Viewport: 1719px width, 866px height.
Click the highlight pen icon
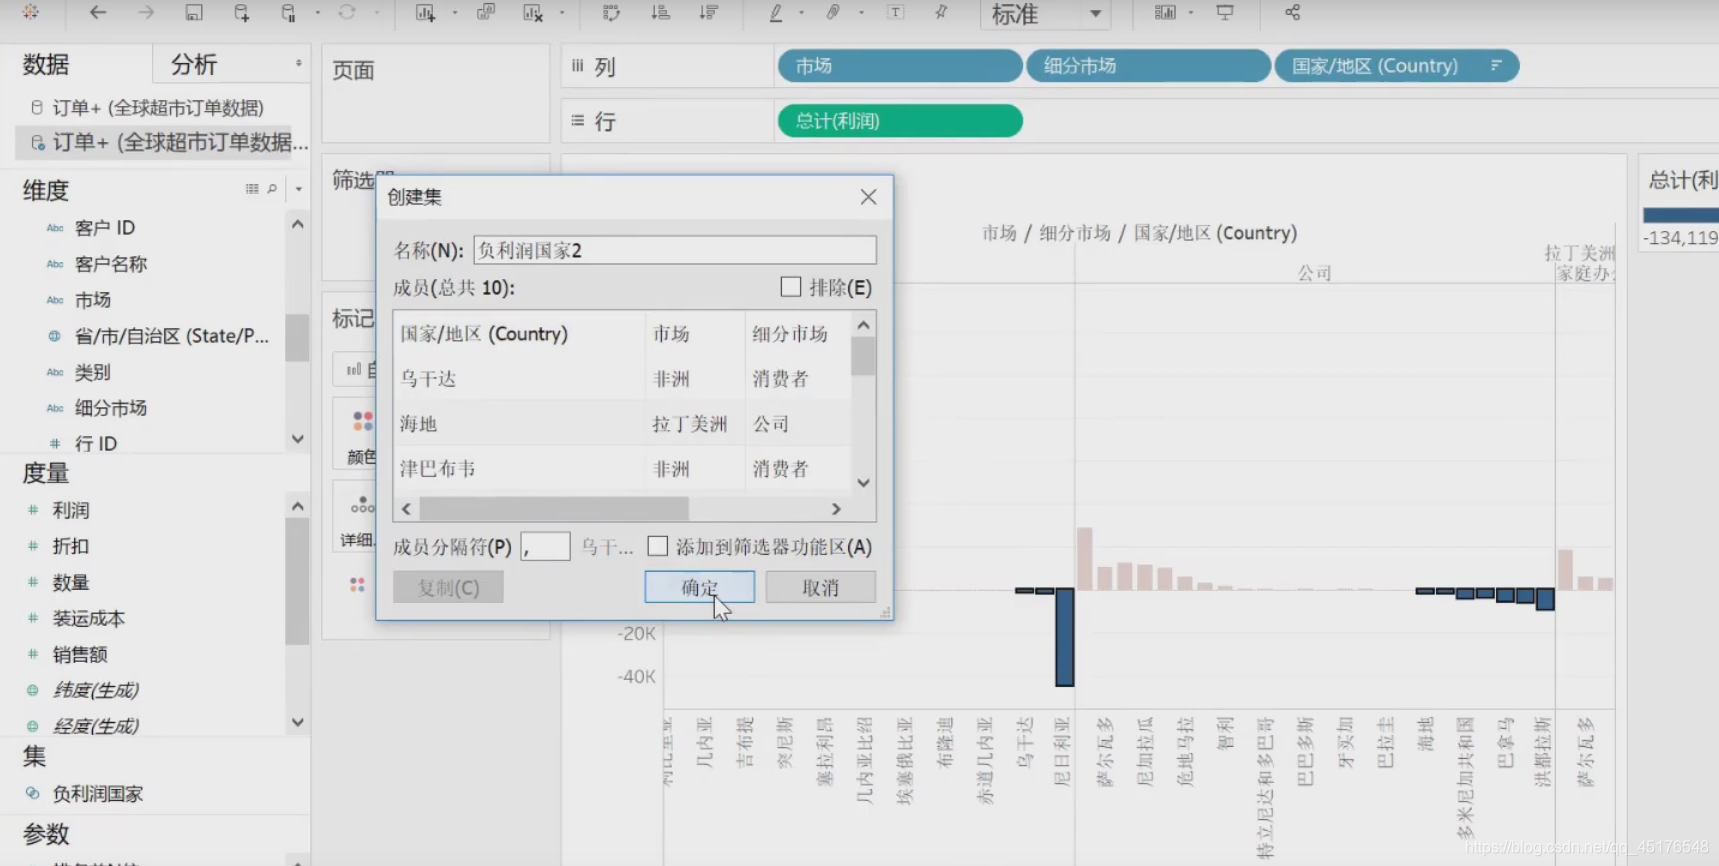pos(776,13)
